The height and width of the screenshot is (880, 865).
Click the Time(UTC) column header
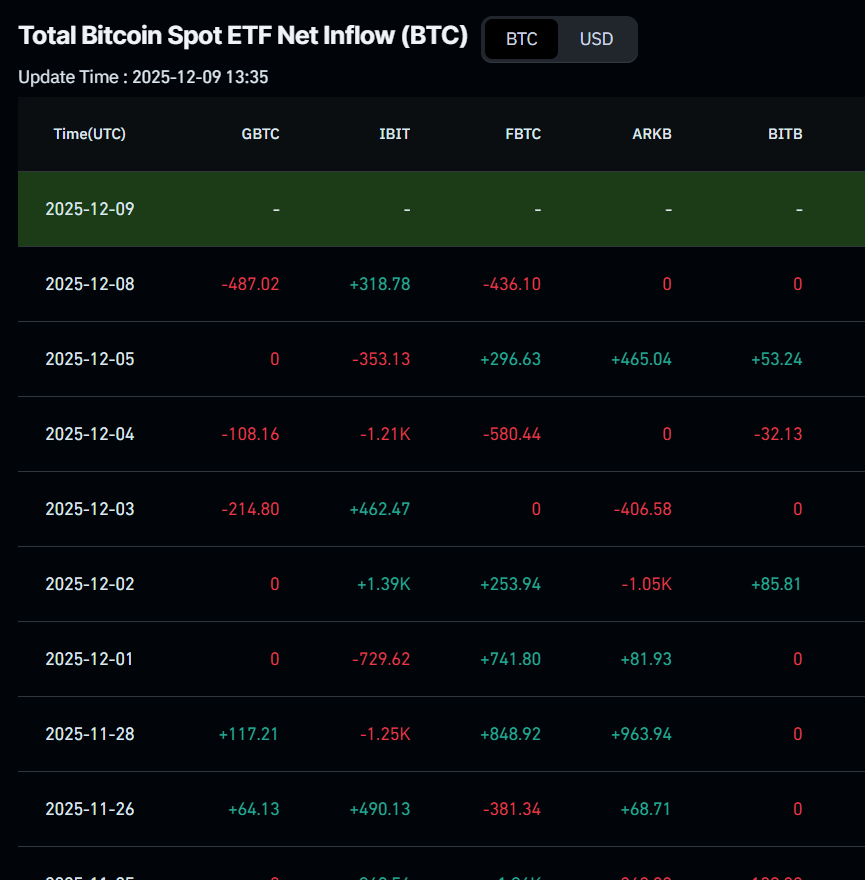[90, 134]
